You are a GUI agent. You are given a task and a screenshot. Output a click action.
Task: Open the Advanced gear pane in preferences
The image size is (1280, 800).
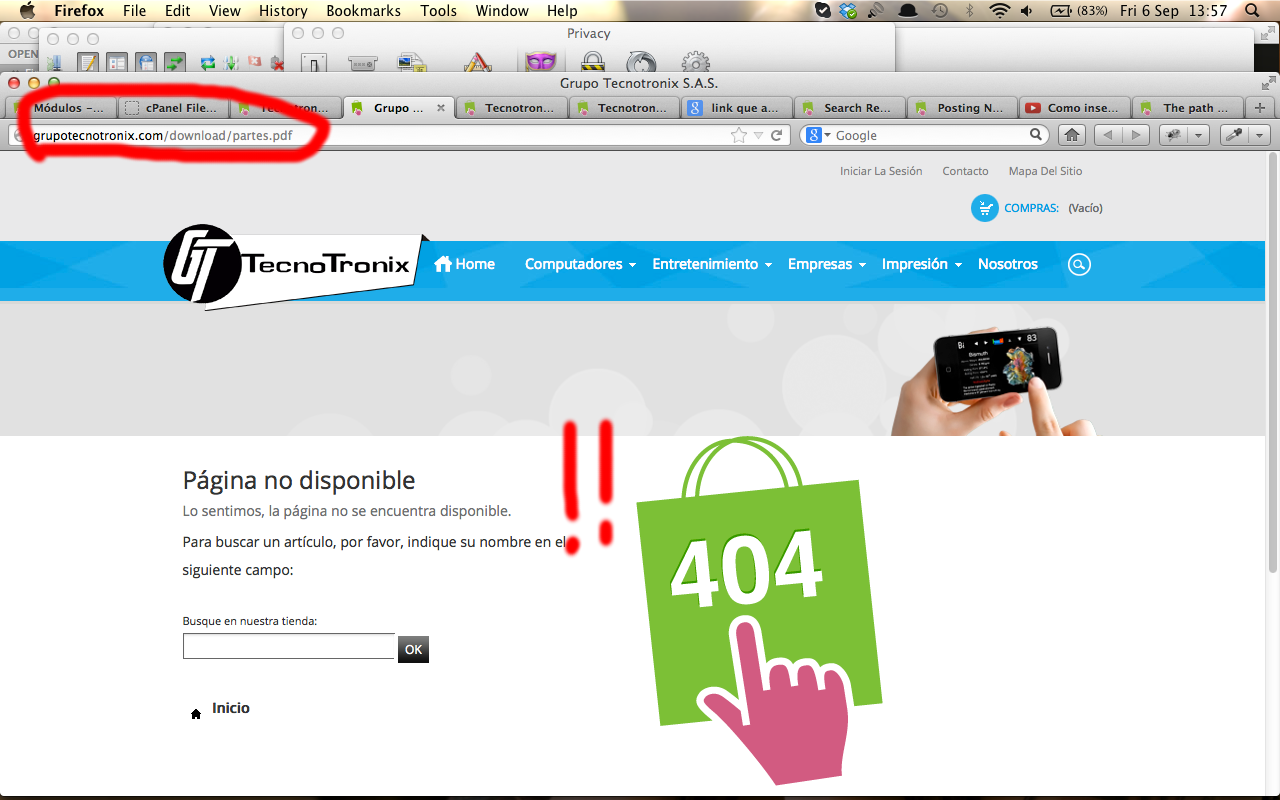tap(695, 63)
